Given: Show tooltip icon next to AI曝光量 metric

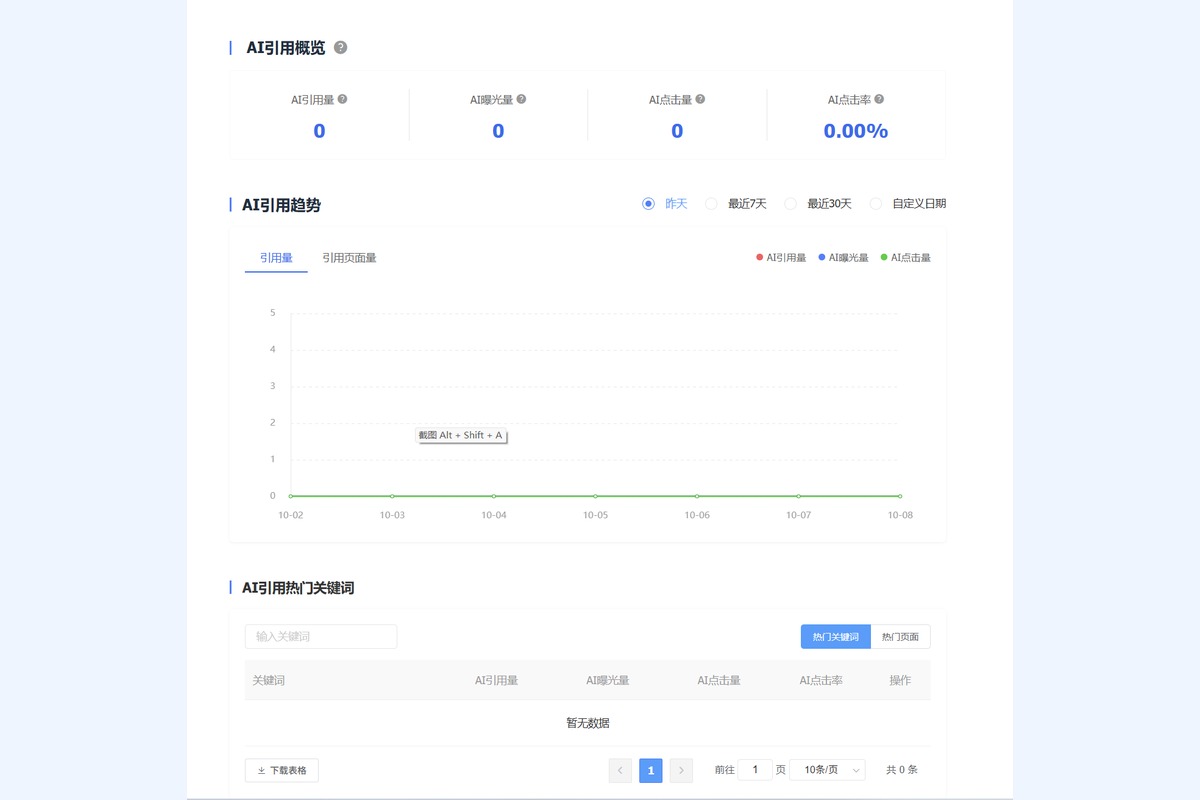Looking at the screenshot, I should pyautogui.click(x=521, y=99).
